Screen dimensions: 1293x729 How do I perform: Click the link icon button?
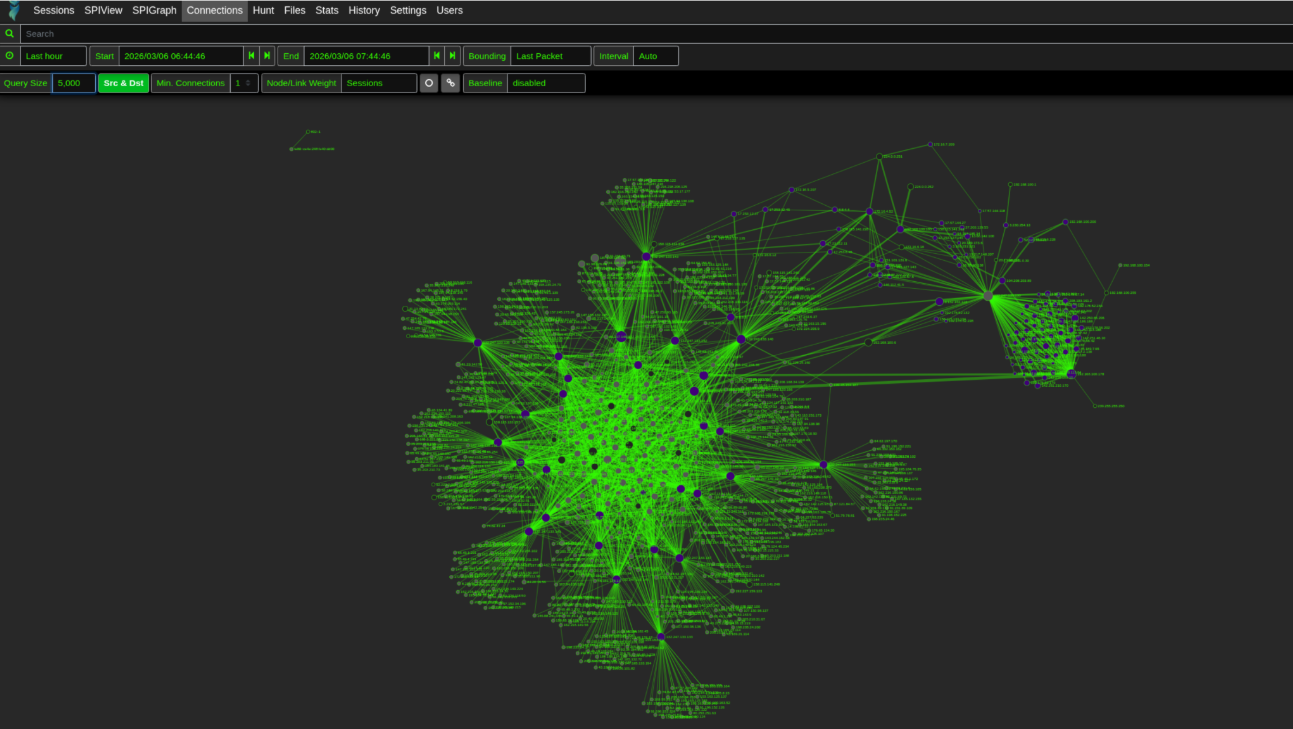451,83
